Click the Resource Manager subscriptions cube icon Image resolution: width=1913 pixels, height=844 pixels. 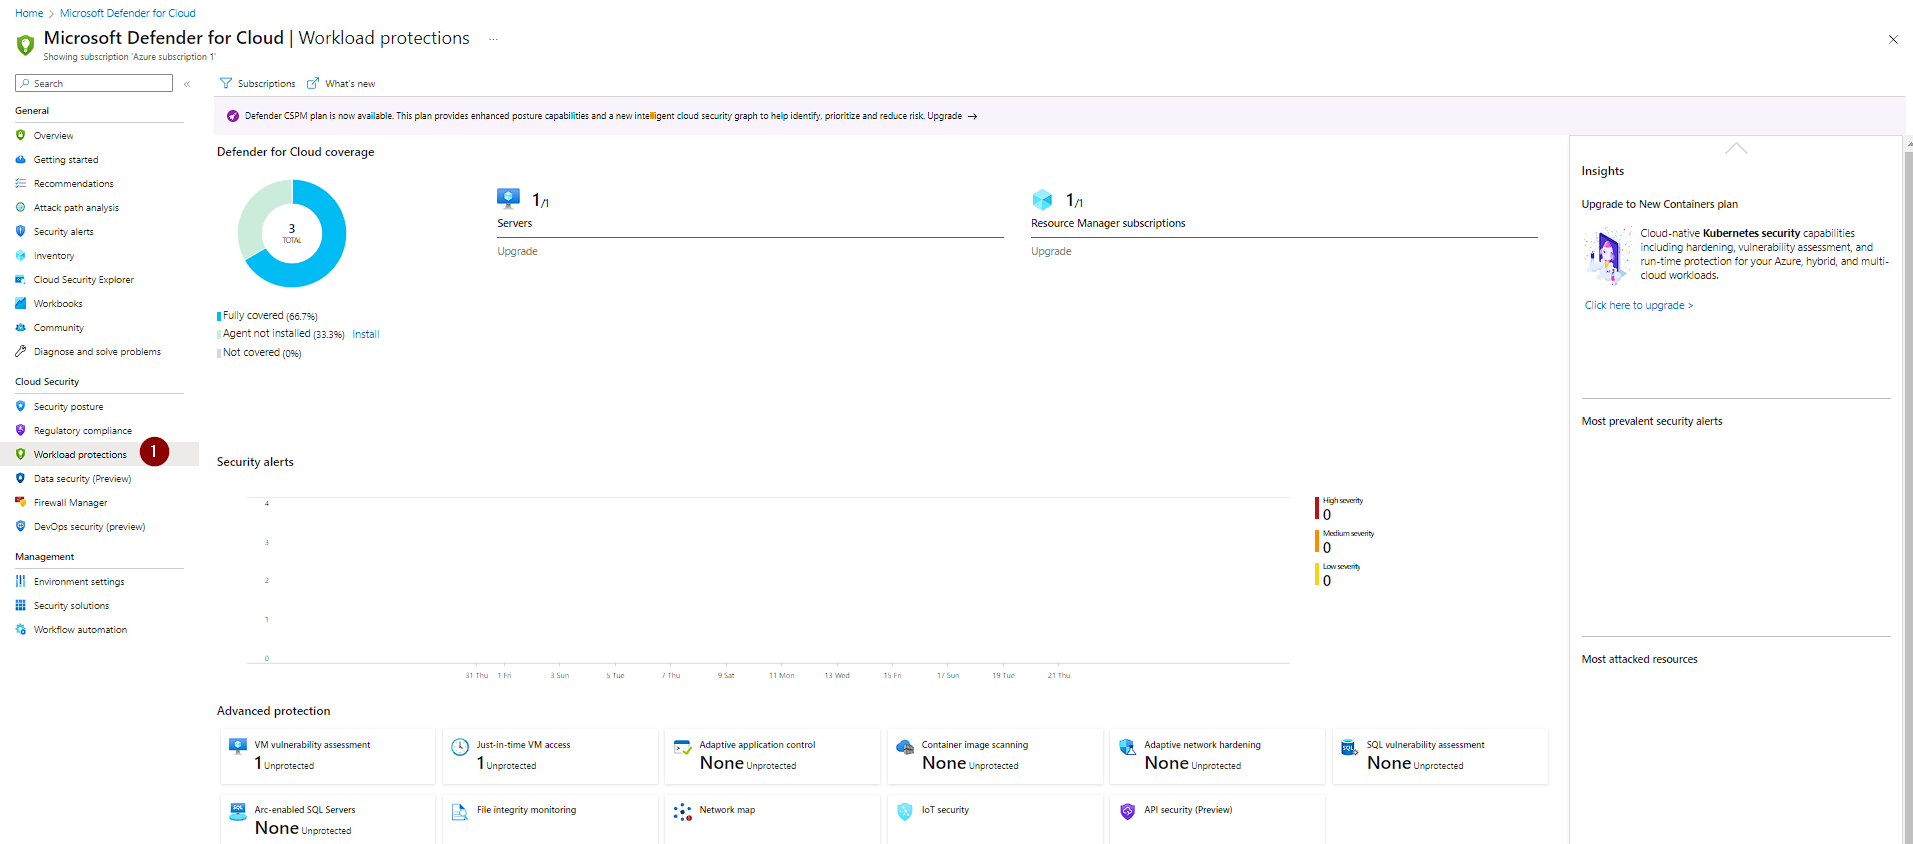pos(1042,199)
